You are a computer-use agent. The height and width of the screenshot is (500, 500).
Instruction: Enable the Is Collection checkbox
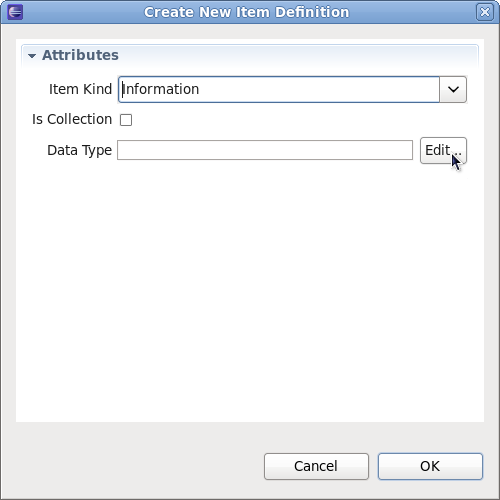126,120
